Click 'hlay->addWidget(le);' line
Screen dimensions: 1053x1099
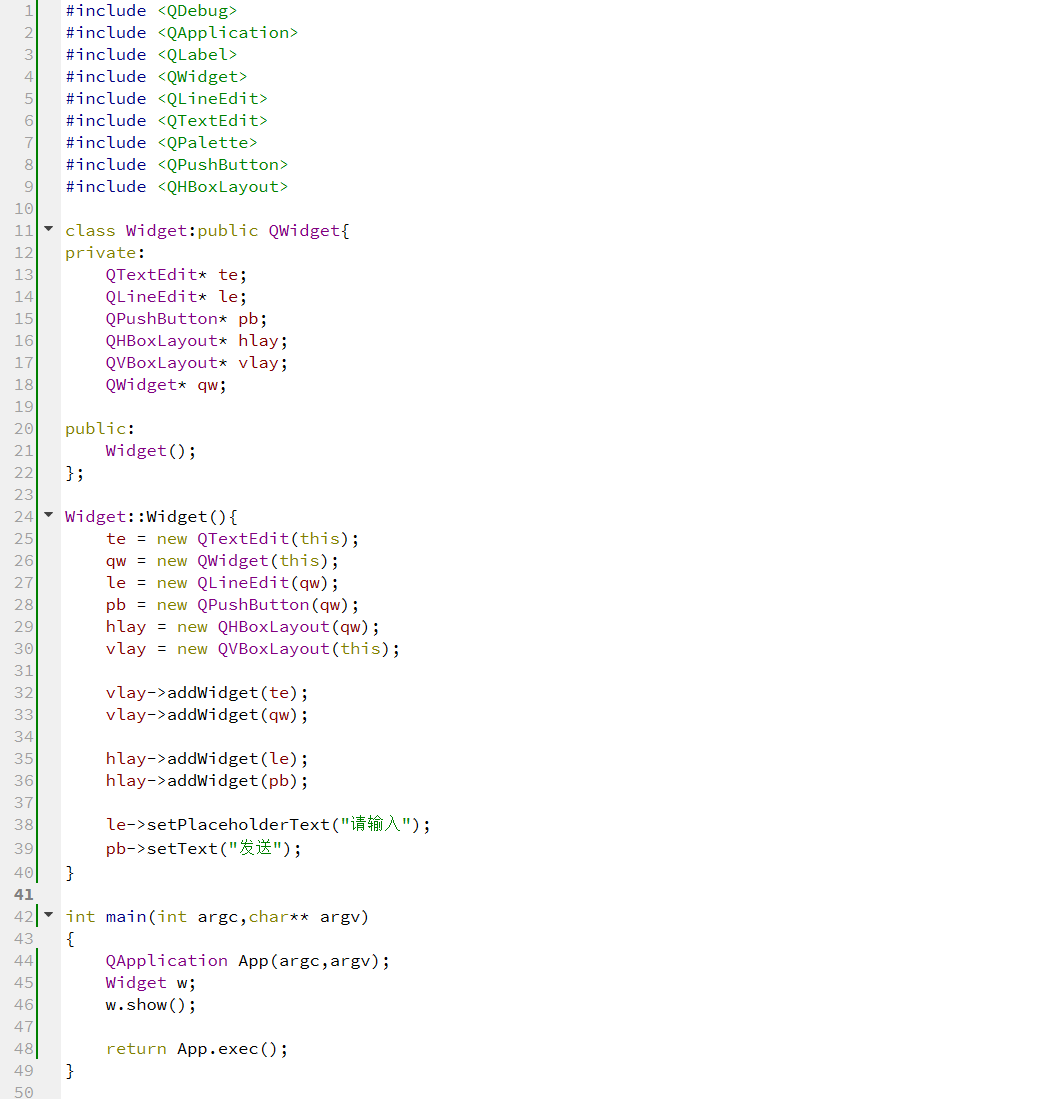(207, 759)
